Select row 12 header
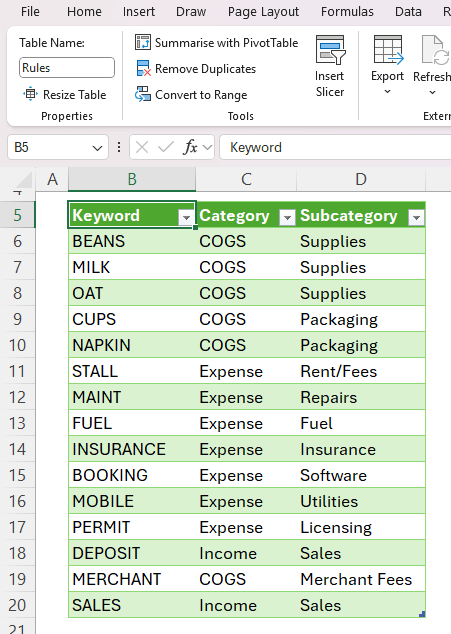Viewport: 451px width, 634px height. (17, 397)
